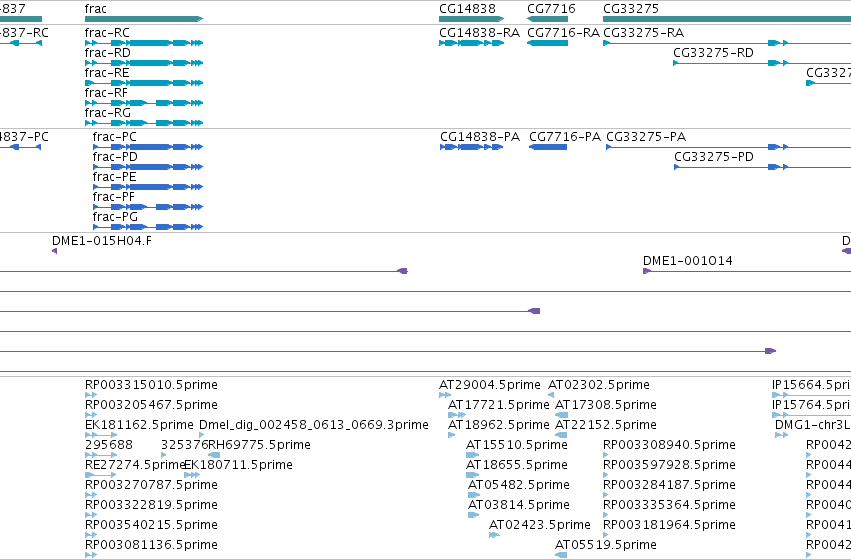Select the CG7716 gene label
The image size is (851, 560).
coord(551,9)
